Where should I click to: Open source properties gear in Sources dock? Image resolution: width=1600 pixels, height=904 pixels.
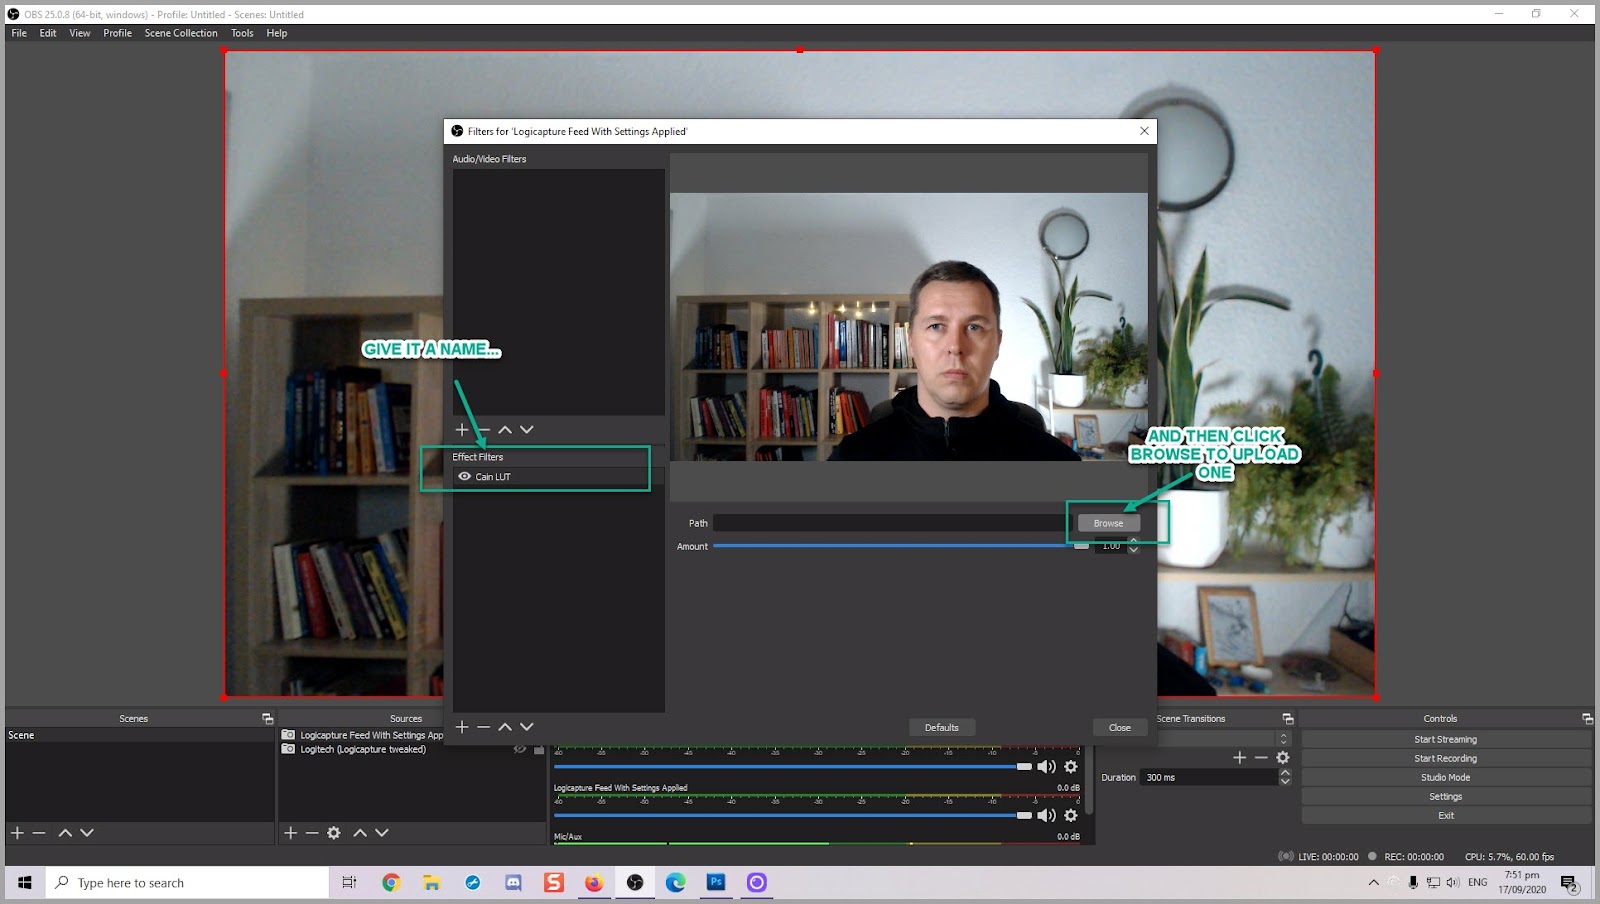pyautogui.click(x=334, y=833)
